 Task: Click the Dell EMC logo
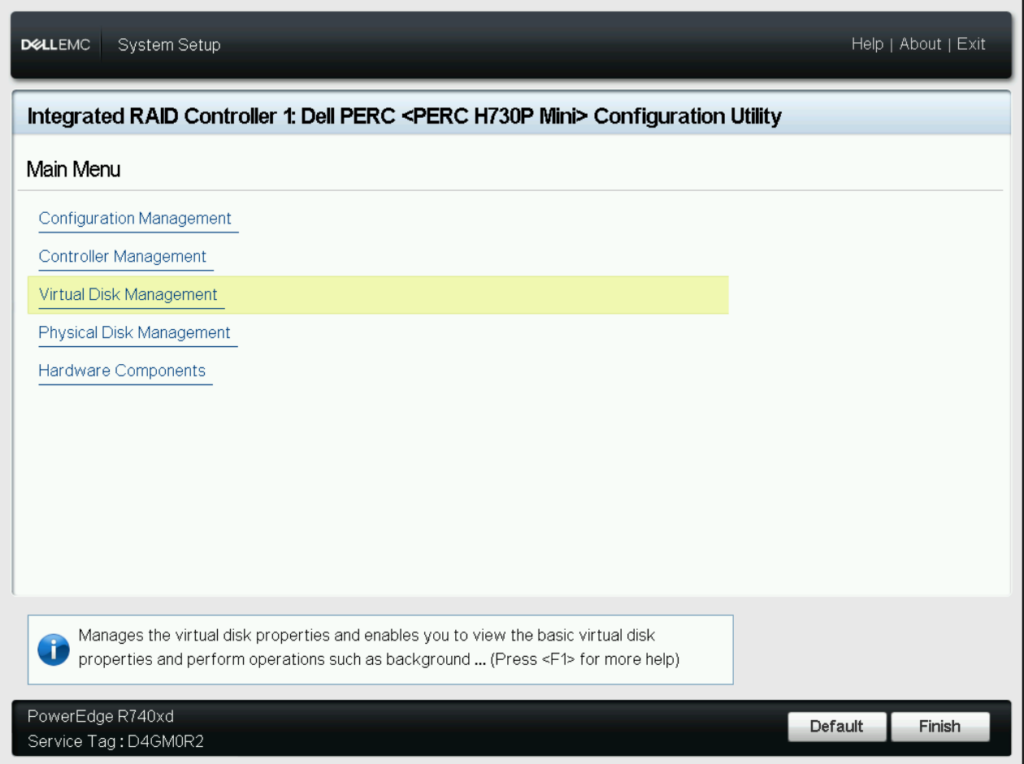click(x=56, y=44)
